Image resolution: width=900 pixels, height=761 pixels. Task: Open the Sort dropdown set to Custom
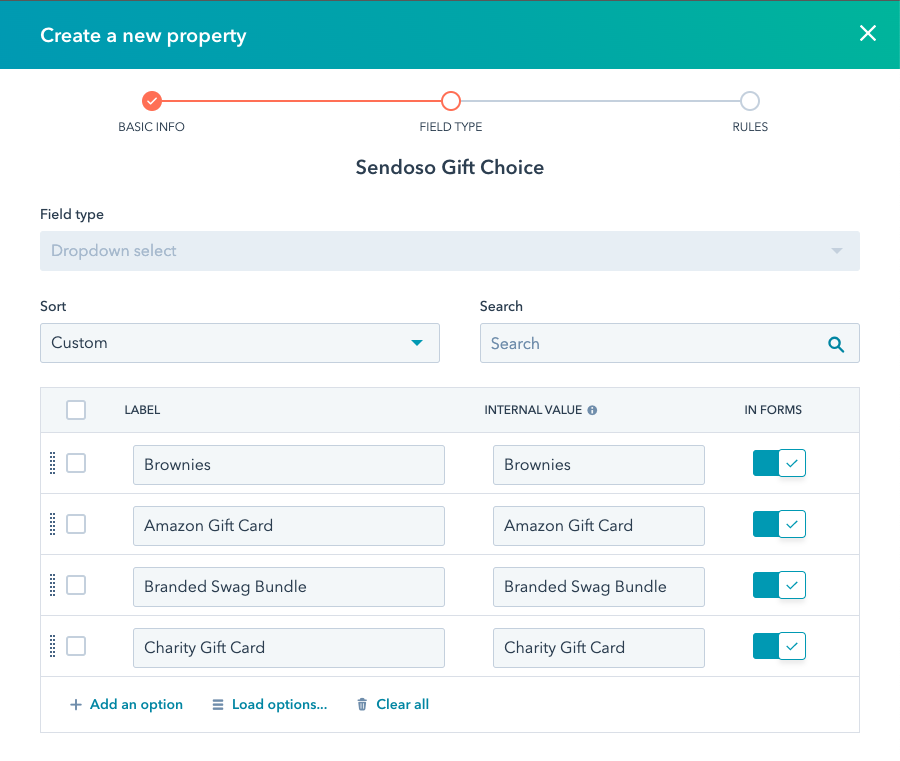tap(239, 343)
